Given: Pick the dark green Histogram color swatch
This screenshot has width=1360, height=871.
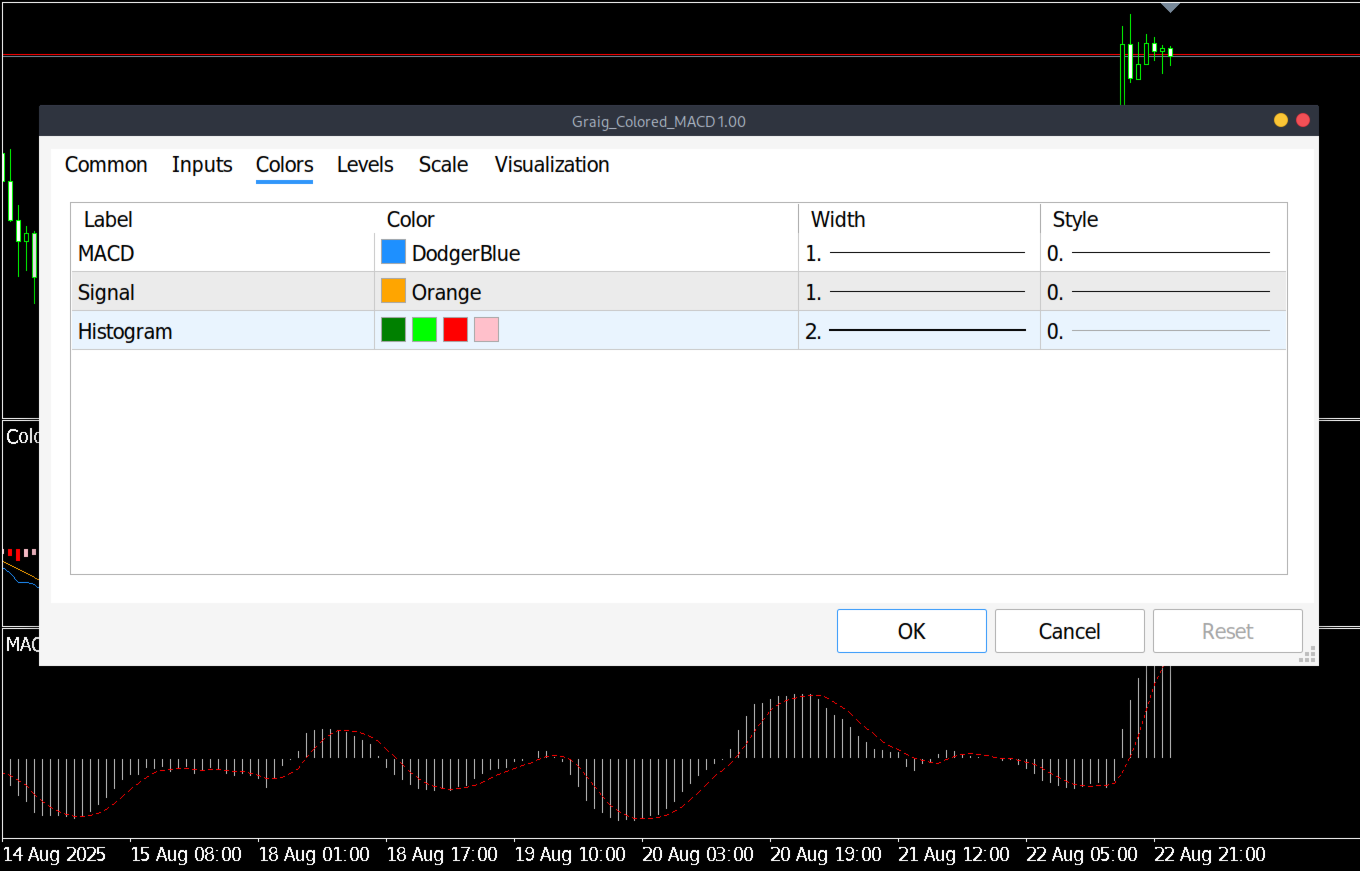Looking at the screenshot, I should point(393,330).
